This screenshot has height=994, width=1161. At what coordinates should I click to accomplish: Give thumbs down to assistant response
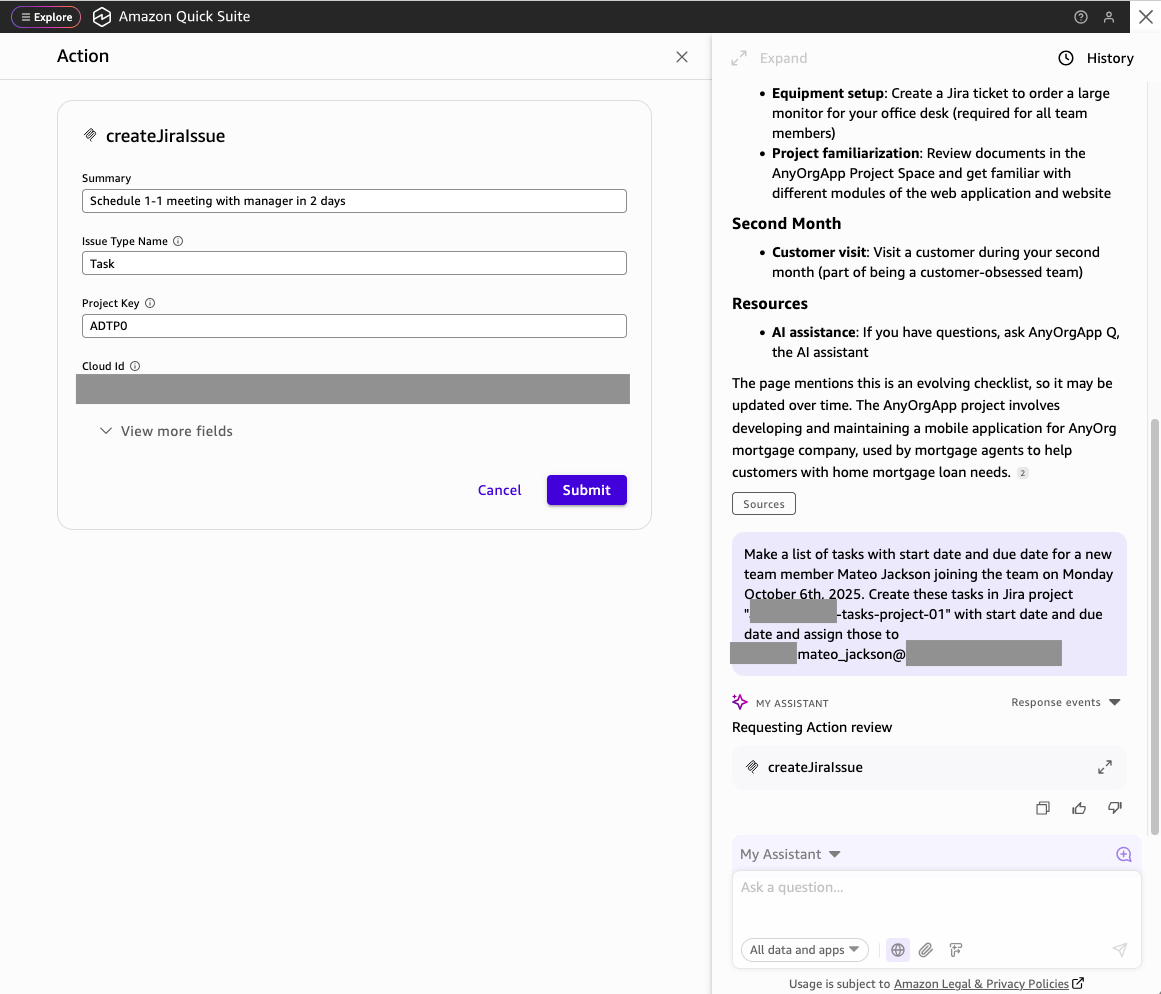point(1115,808)
